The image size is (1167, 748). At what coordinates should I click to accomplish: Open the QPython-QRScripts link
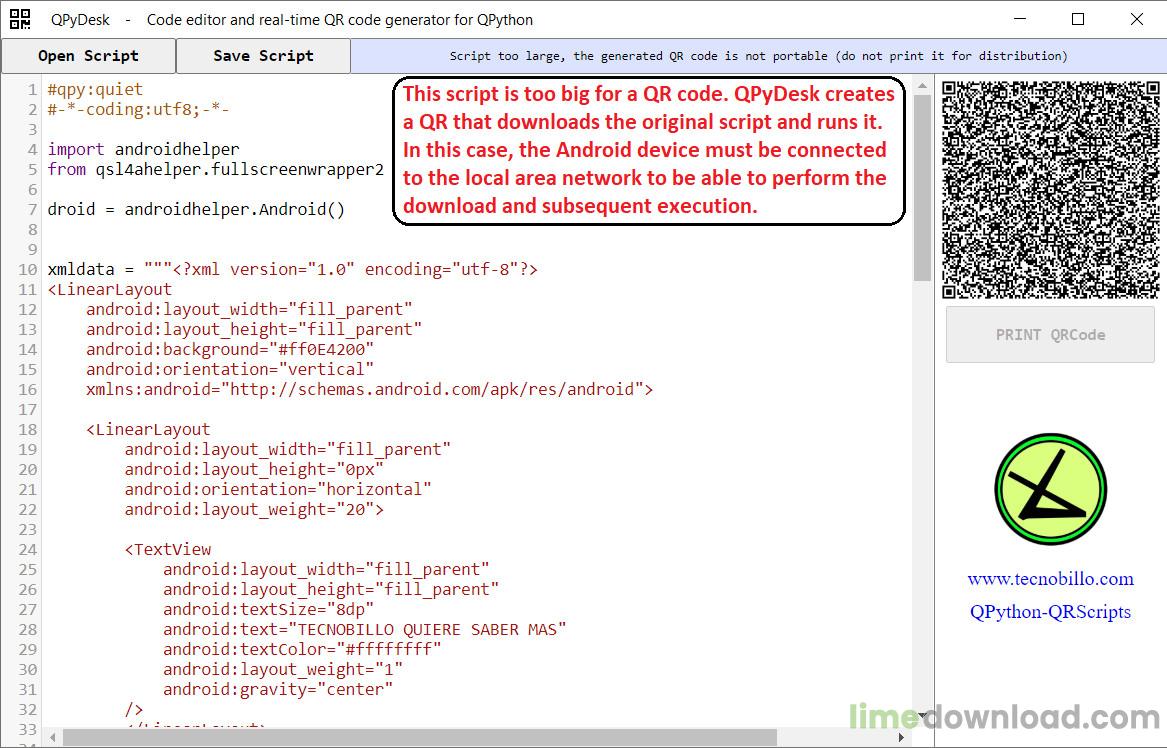(1050, 612)
